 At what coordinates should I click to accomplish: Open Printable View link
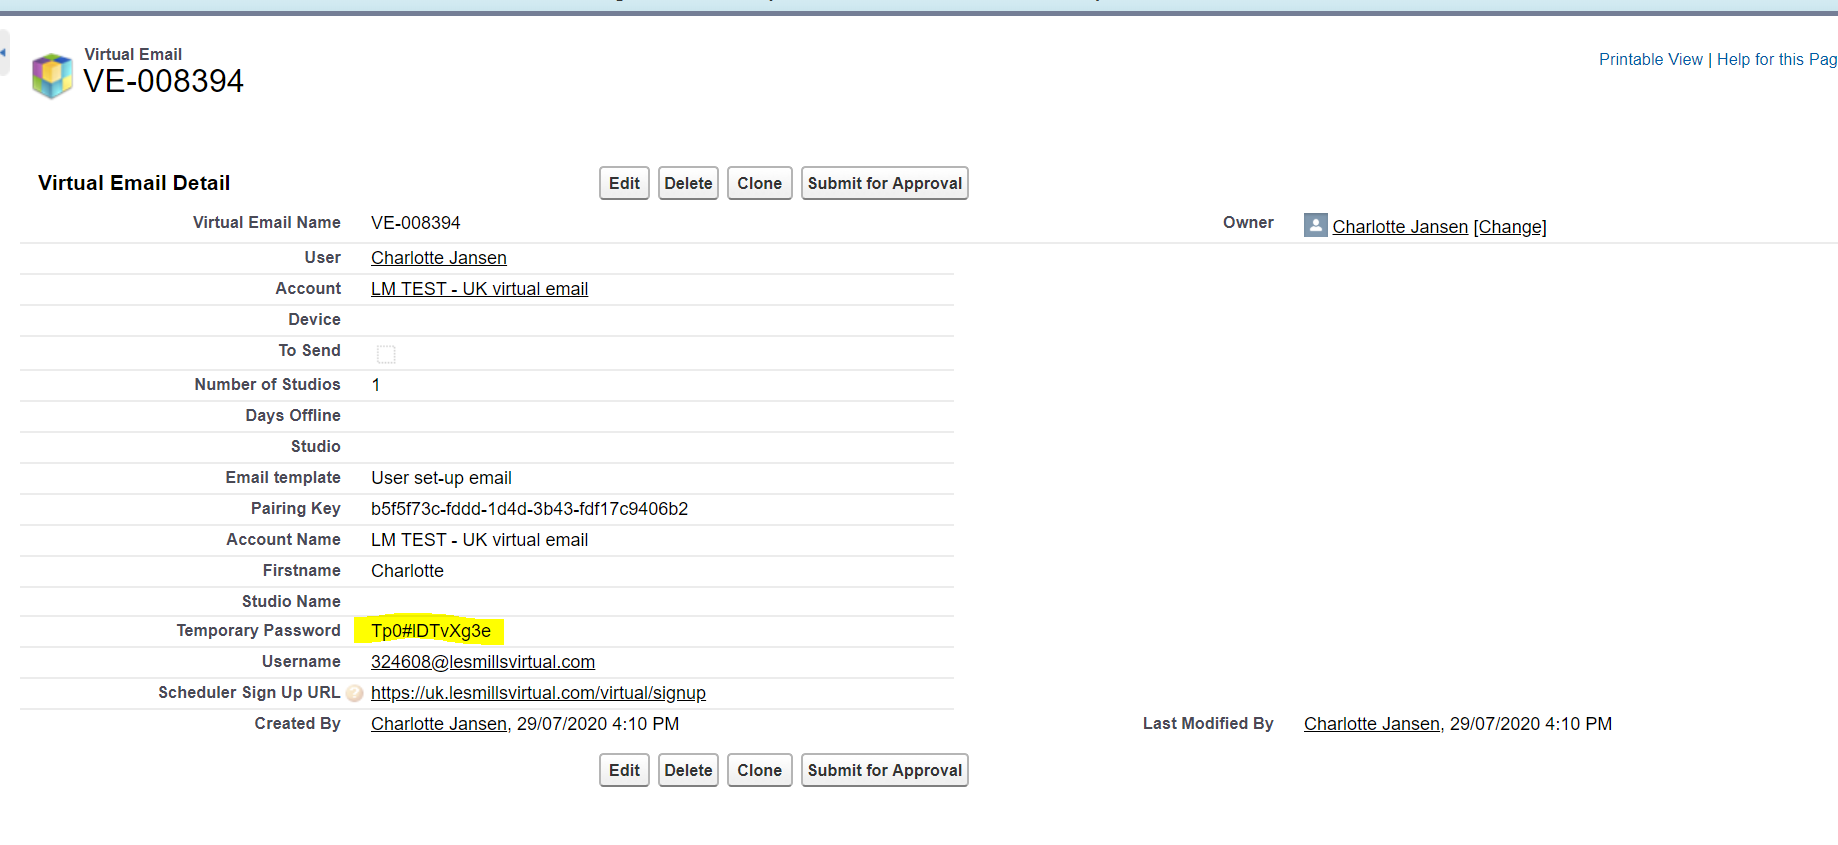1650,59
